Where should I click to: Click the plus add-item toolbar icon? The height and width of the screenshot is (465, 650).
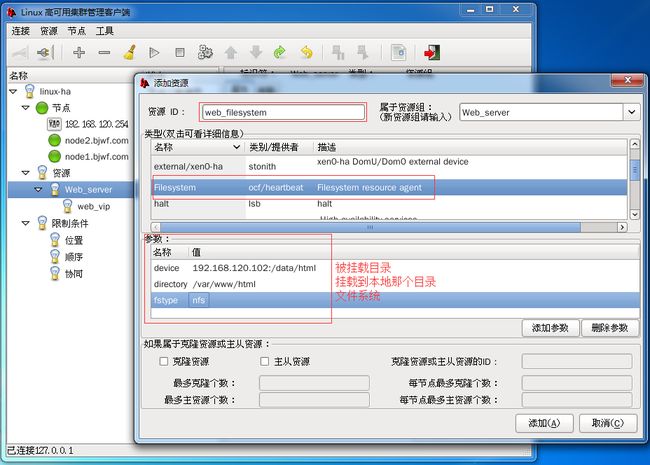(x=79, y=52)
